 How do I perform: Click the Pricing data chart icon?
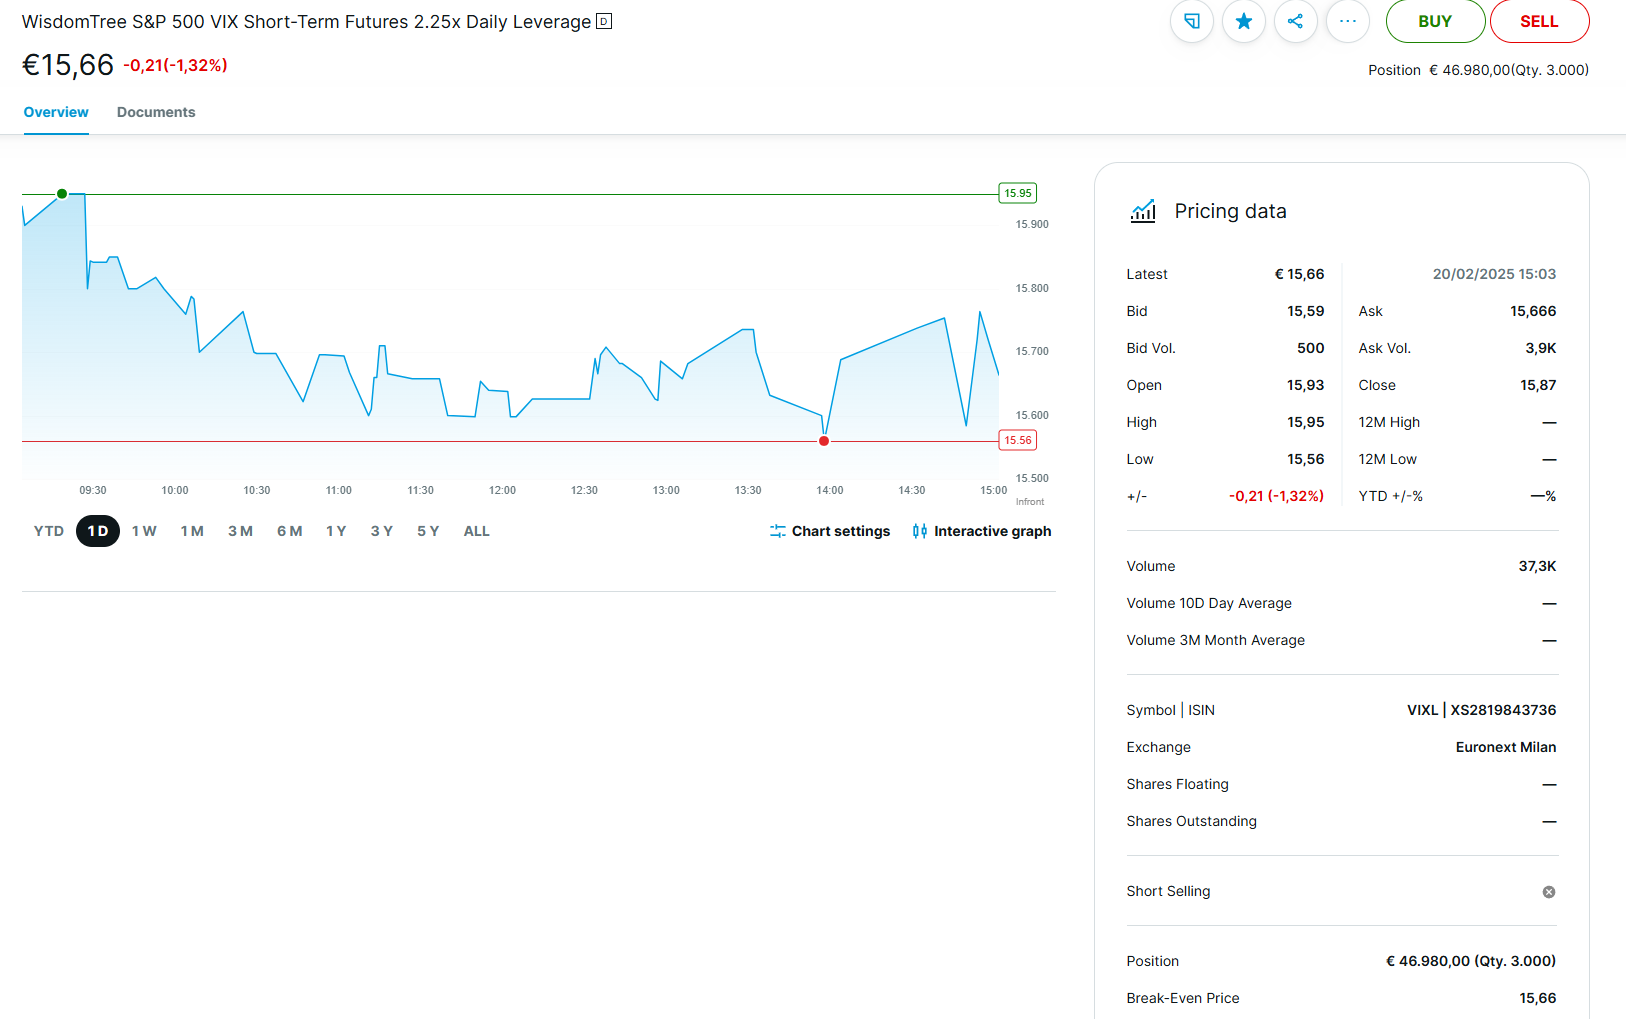tap(1143, 211)
